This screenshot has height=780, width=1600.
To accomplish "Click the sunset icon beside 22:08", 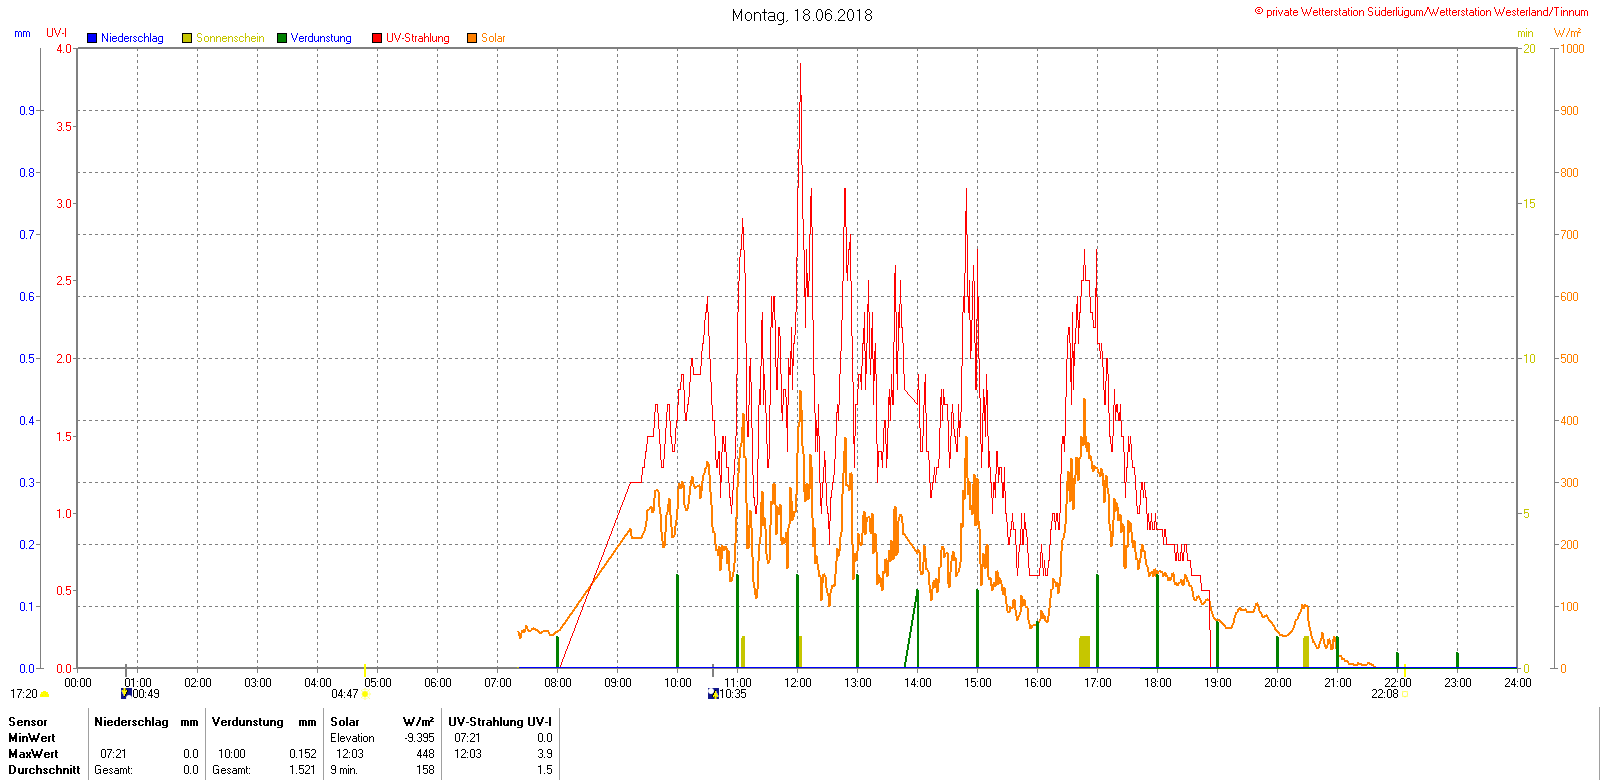I will point(1404,694).
